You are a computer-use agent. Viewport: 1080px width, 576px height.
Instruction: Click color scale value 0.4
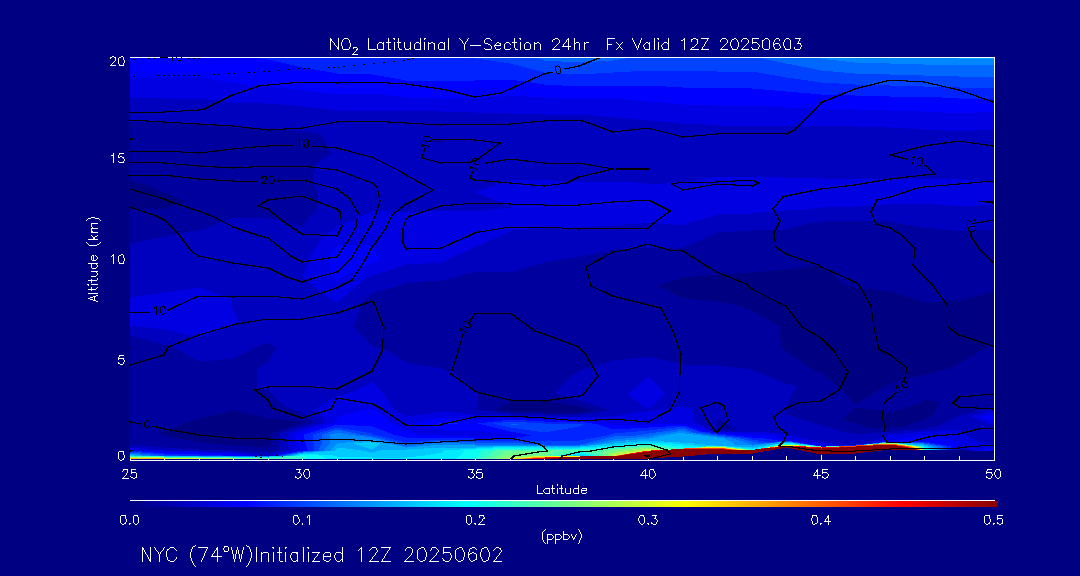pos(821,521)
